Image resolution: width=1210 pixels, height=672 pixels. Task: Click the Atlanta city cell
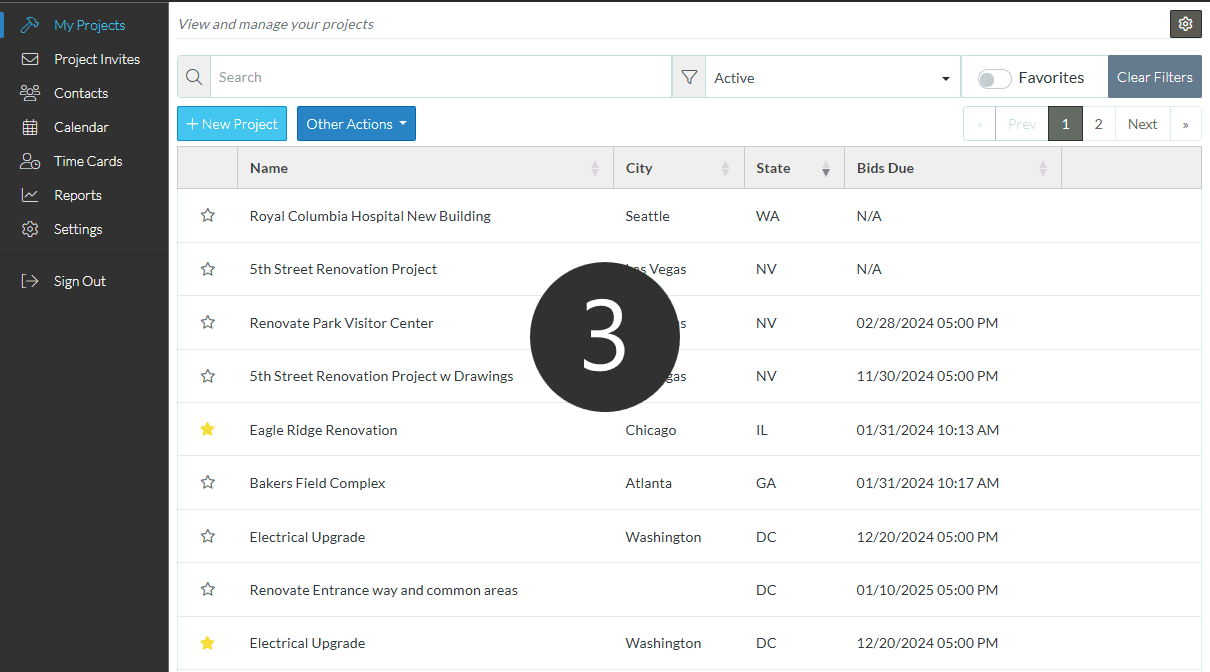pyautogui.click(x=649, y=483)
